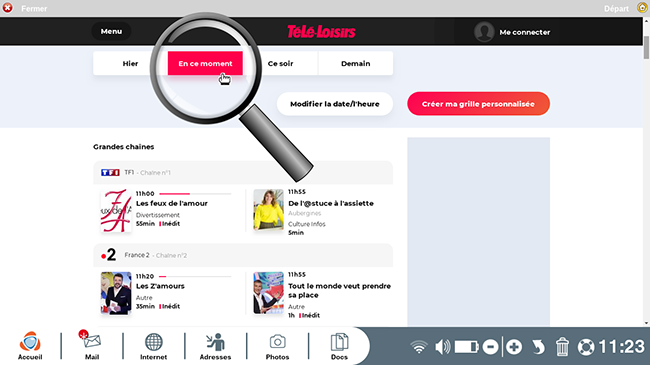Click the speaker volume icon

[443, 347]
